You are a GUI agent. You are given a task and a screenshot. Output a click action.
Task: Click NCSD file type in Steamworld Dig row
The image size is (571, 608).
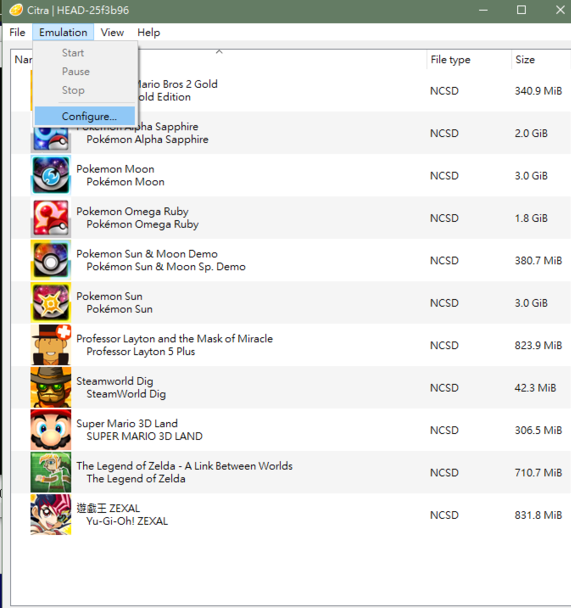444,388
